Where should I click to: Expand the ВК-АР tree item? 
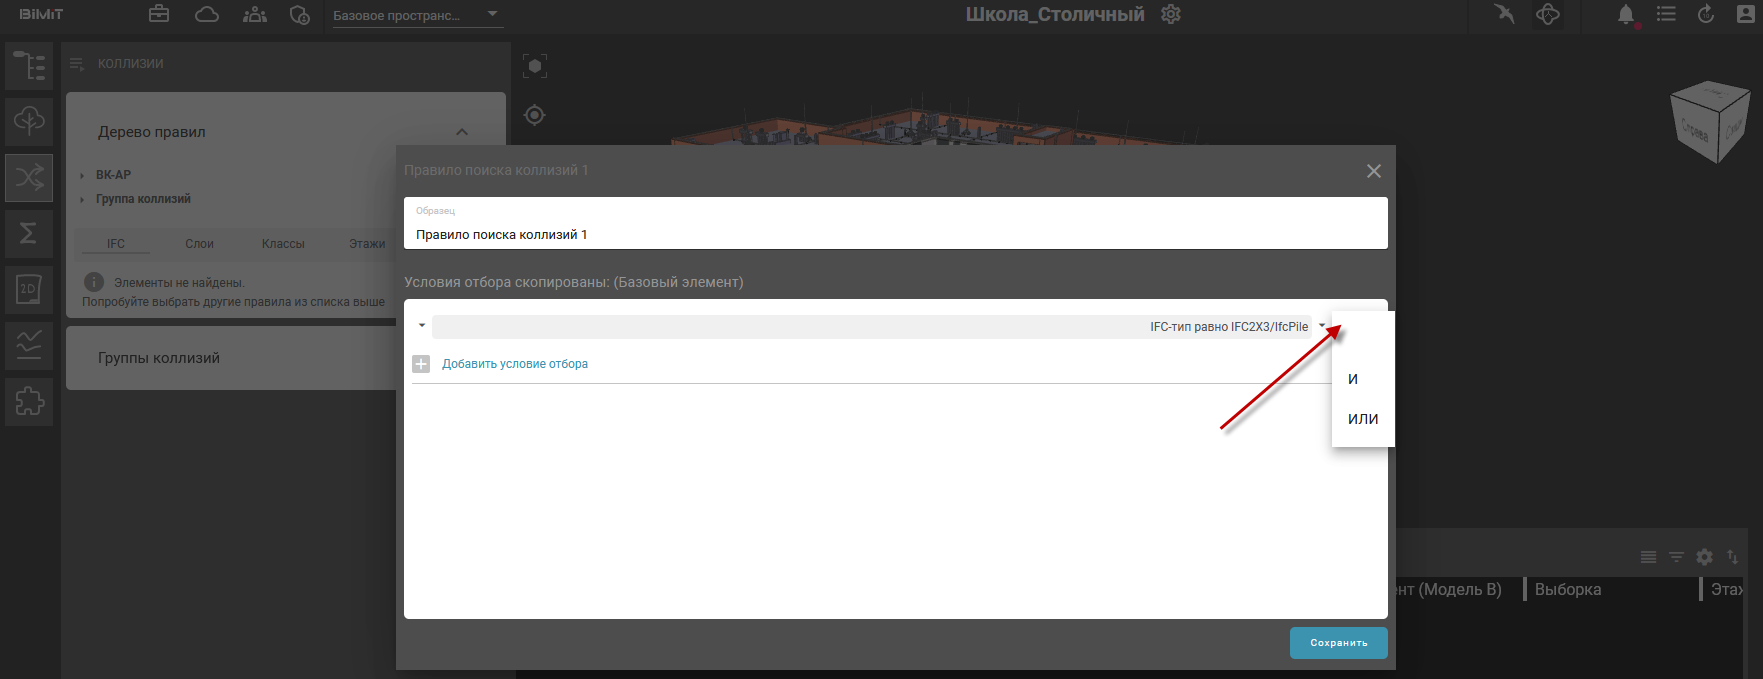[x=82, y=175]
